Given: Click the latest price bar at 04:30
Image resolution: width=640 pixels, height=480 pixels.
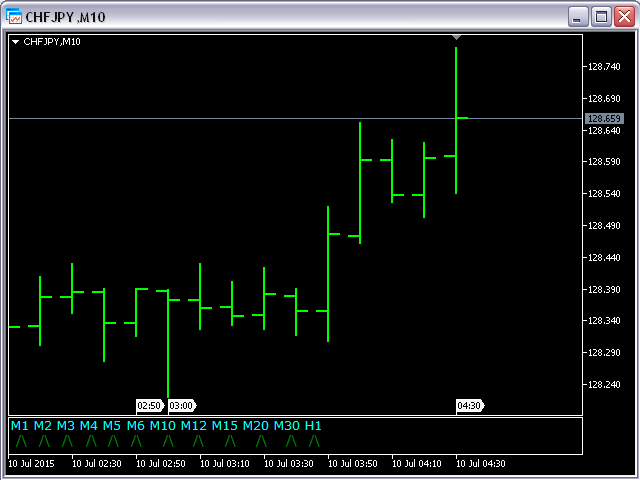Looking at the screenshot, I should pyautogui.click(x=456, y=120).
